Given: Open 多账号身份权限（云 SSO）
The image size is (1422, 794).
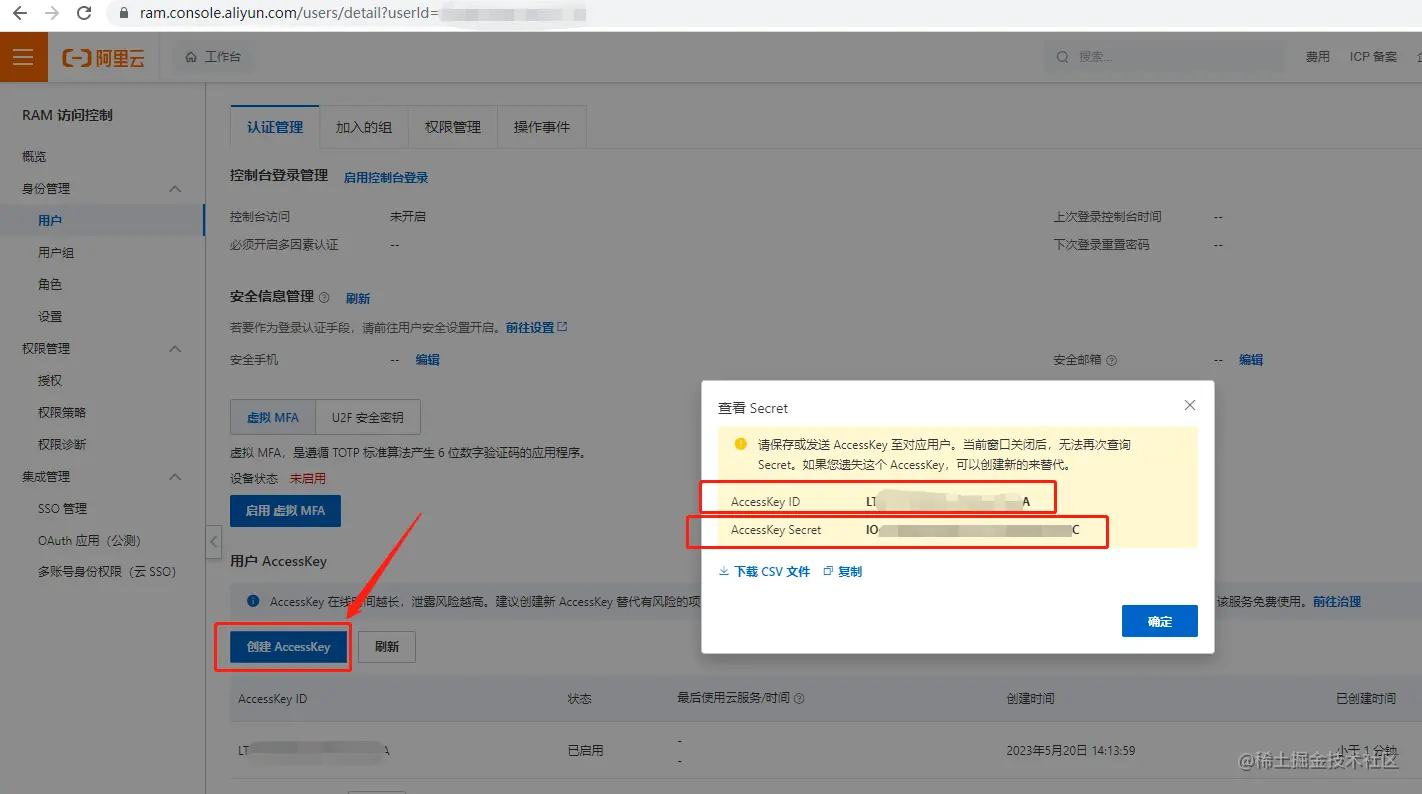Looking at the screenshot, I should (x=107, y=572).
